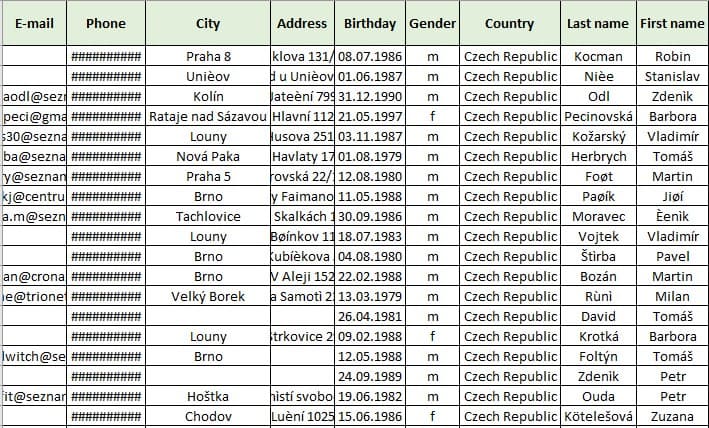The image size is (709, 428).
Task: Click the Kötelešová last name cell
Action: point(598,416)
